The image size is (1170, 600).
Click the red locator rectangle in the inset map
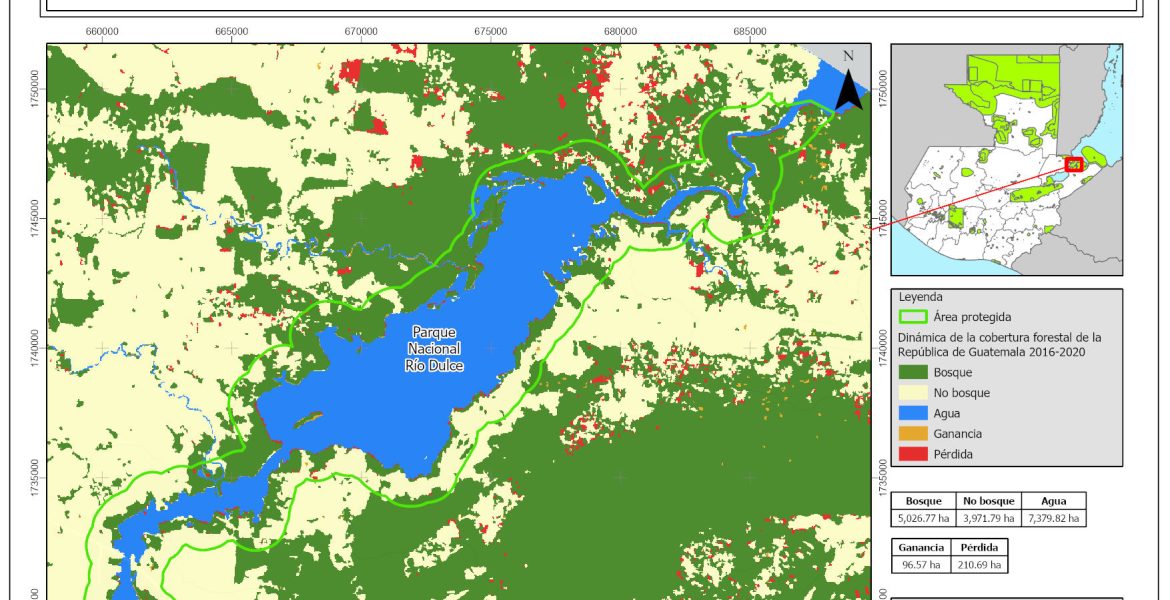point(1074,164)
